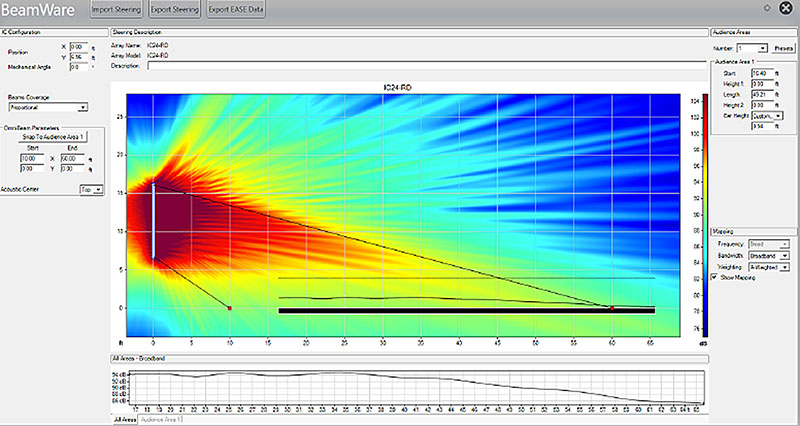The height and width of the screenshot is (426, 800).
Task: Click the red beam start marker
Action: (x=230, y=308)
